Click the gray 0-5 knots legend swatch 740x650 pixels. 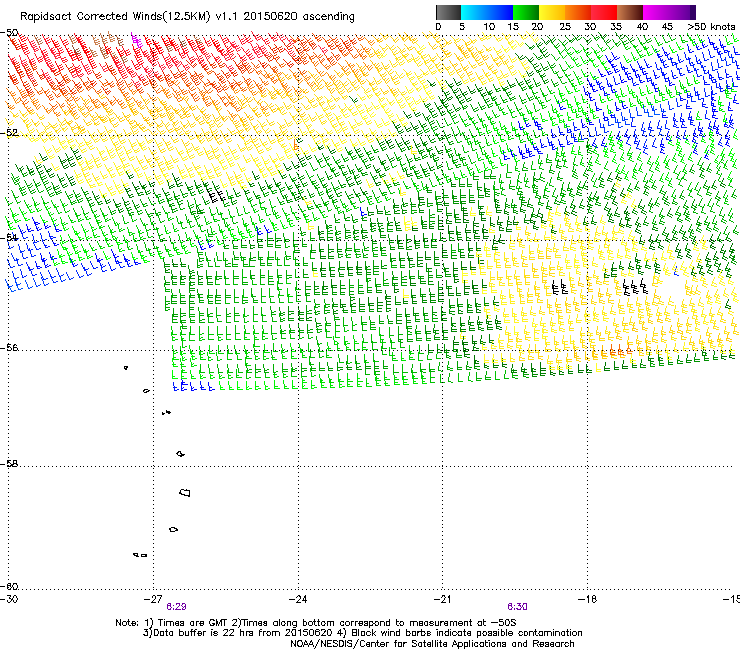tap(448, 12)
